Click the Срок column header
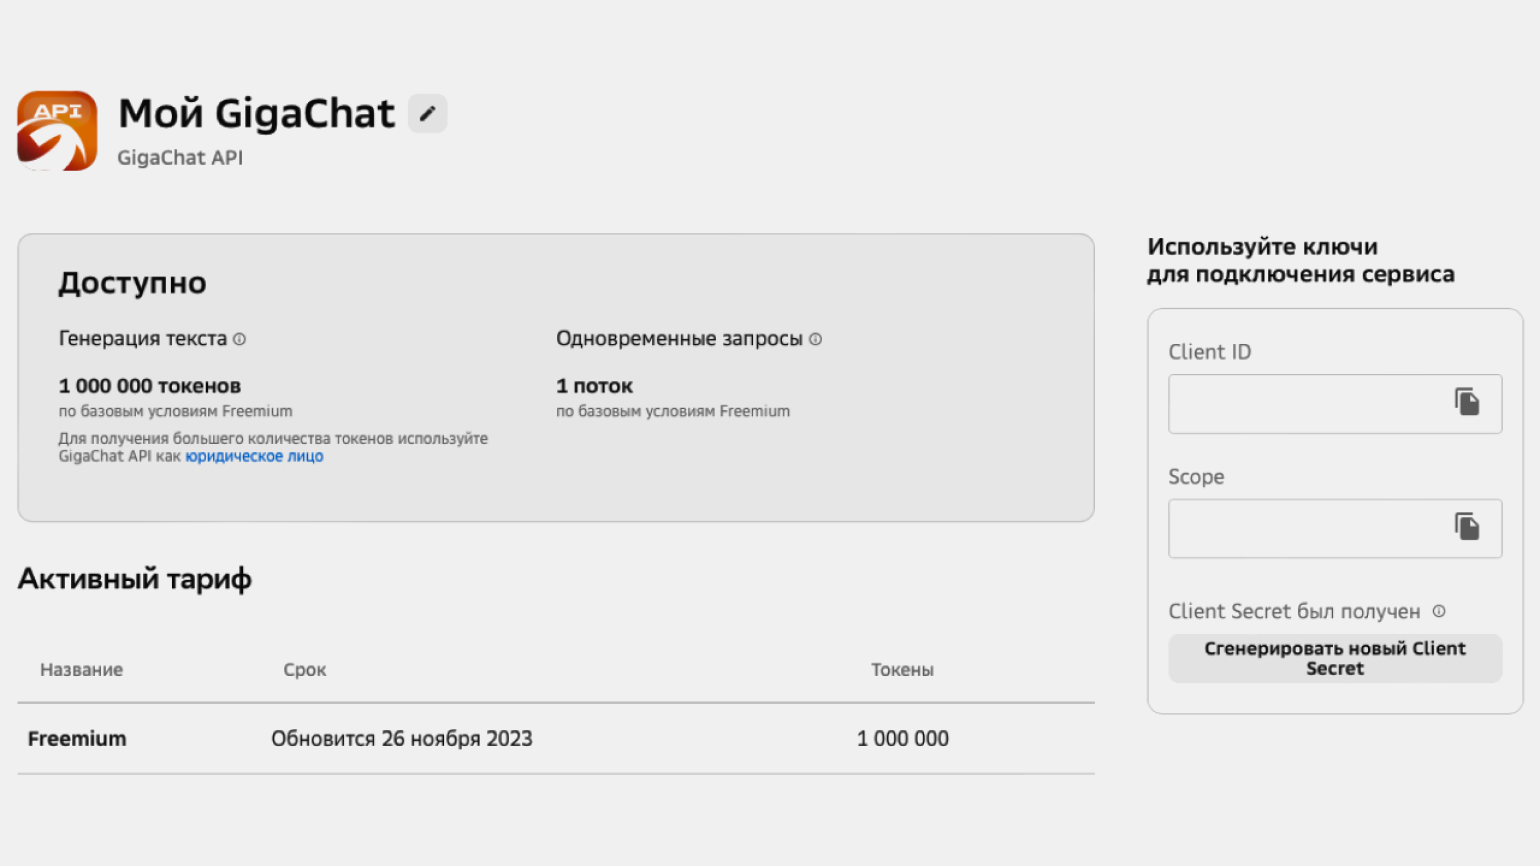The height and width of the screenshot is (866, 1540). pos(305,670)
